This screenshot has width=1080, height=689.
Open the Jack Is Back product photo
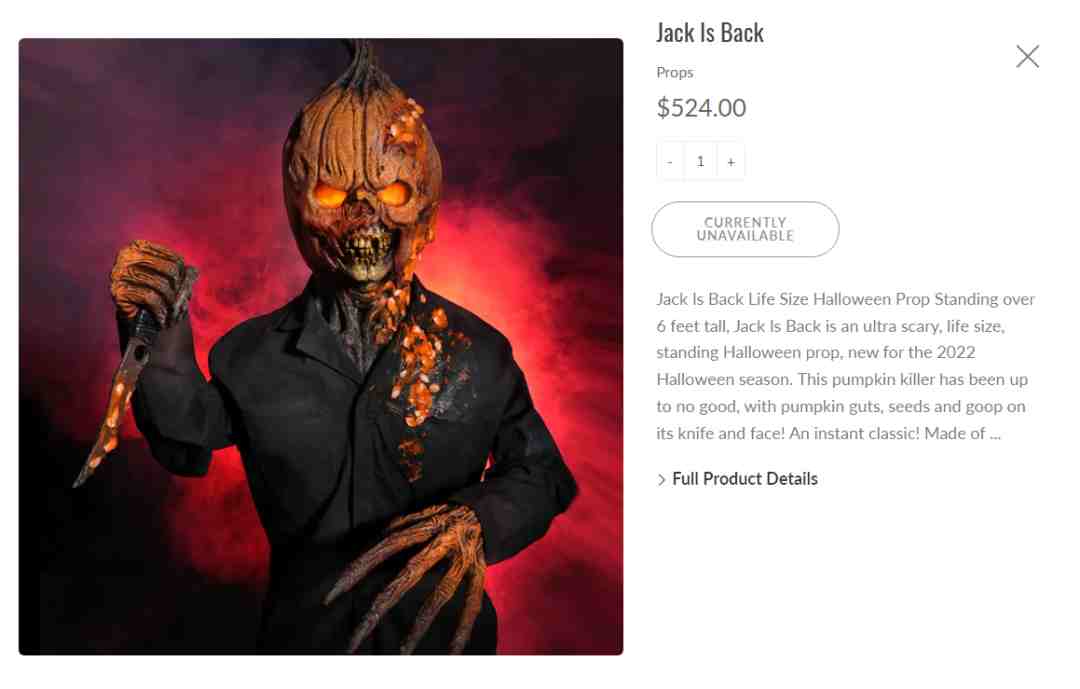pyautogui.click(x=321, y=347)
